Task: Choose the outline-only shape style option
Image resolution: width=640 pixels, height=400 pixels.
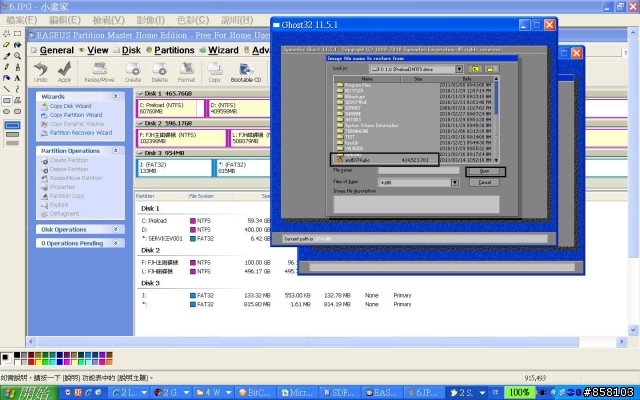Action: tap(12, 125)
